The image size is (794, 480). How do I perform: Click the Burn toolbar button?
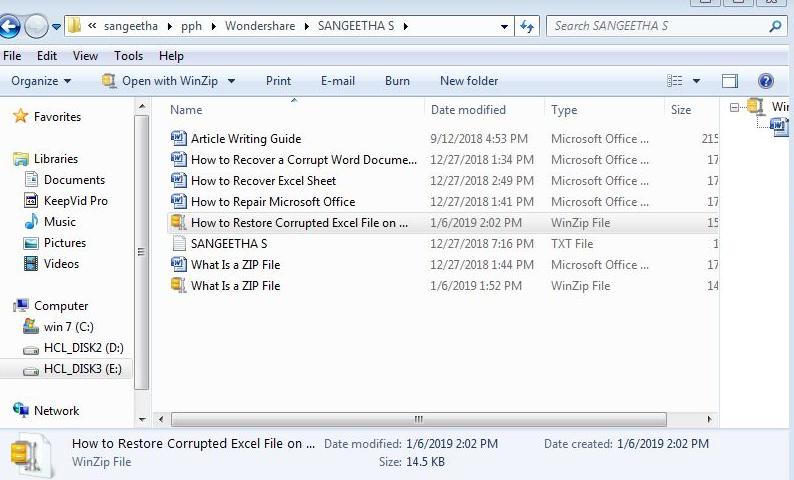397,81
